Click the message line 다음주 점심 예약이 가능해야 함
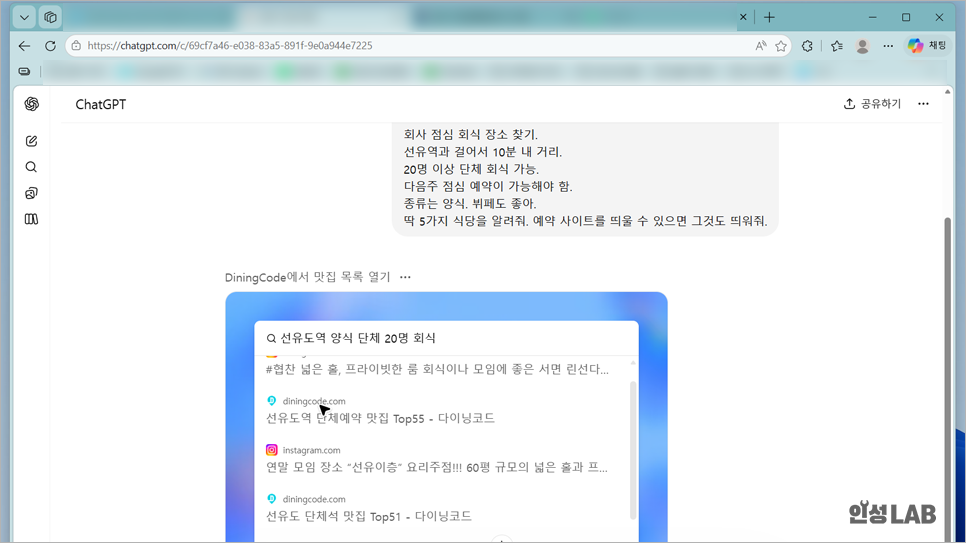The height and width of the screenshot is (543, 966). coord(488,186)
